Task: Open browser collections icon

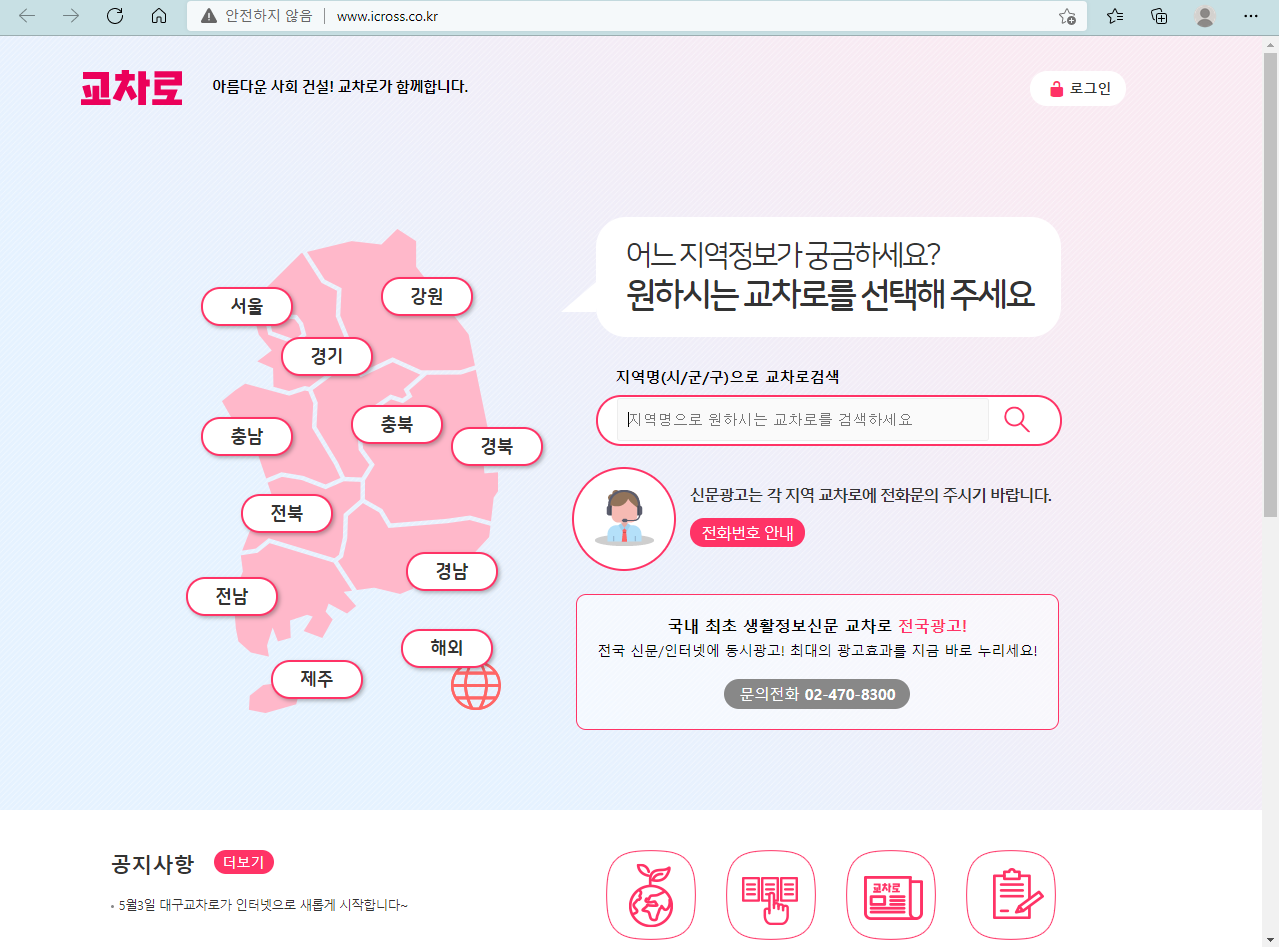Action: tap(1159, 16)
